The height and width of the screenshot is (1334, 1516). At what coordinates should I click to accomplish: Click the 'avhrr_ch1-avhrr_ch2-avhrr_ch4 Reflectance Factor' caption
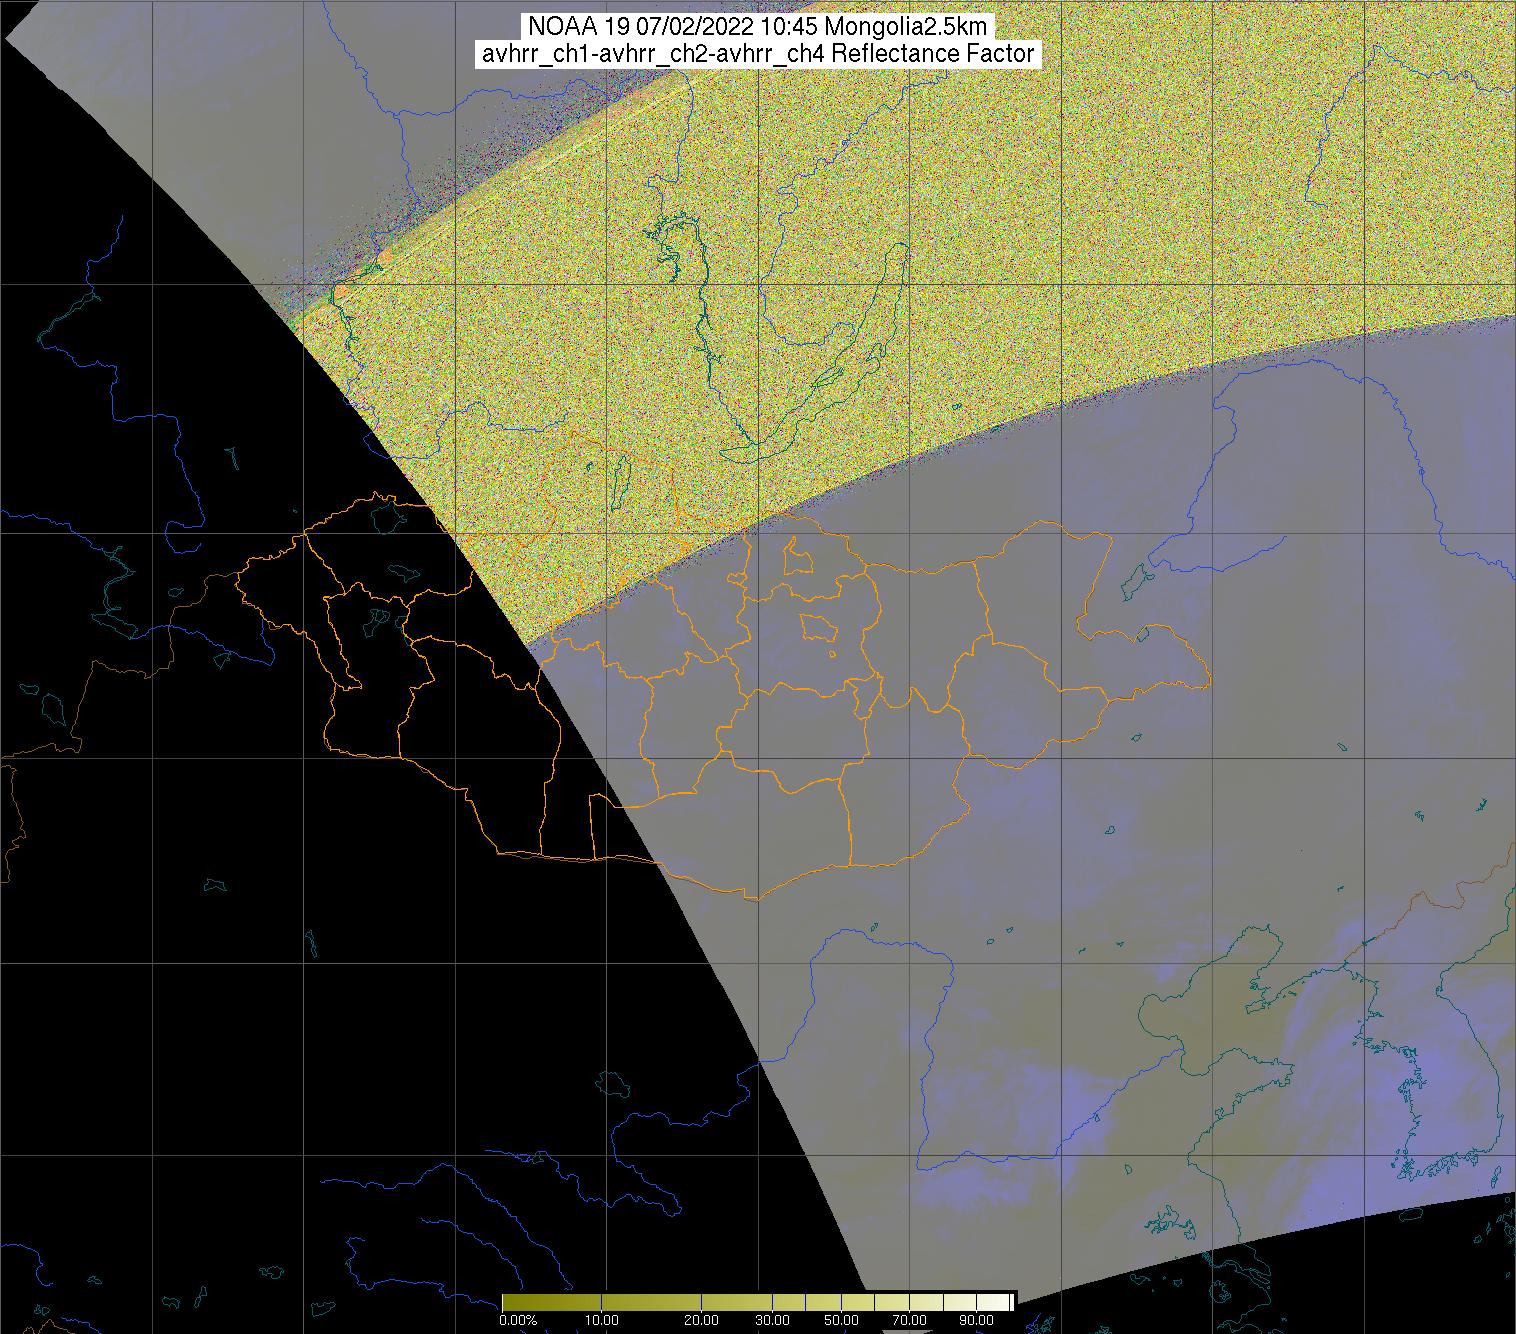[757, 54]
